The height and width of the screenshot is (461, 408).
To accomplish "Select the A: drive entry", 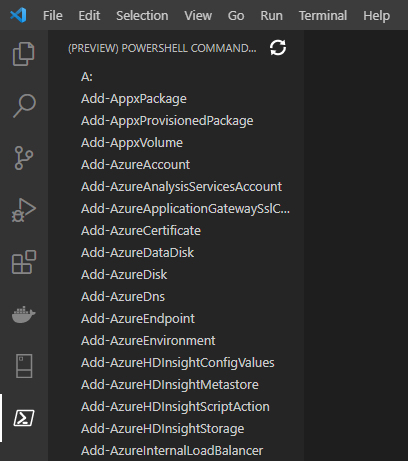I will pyautogui.click(x=87, y=77).
